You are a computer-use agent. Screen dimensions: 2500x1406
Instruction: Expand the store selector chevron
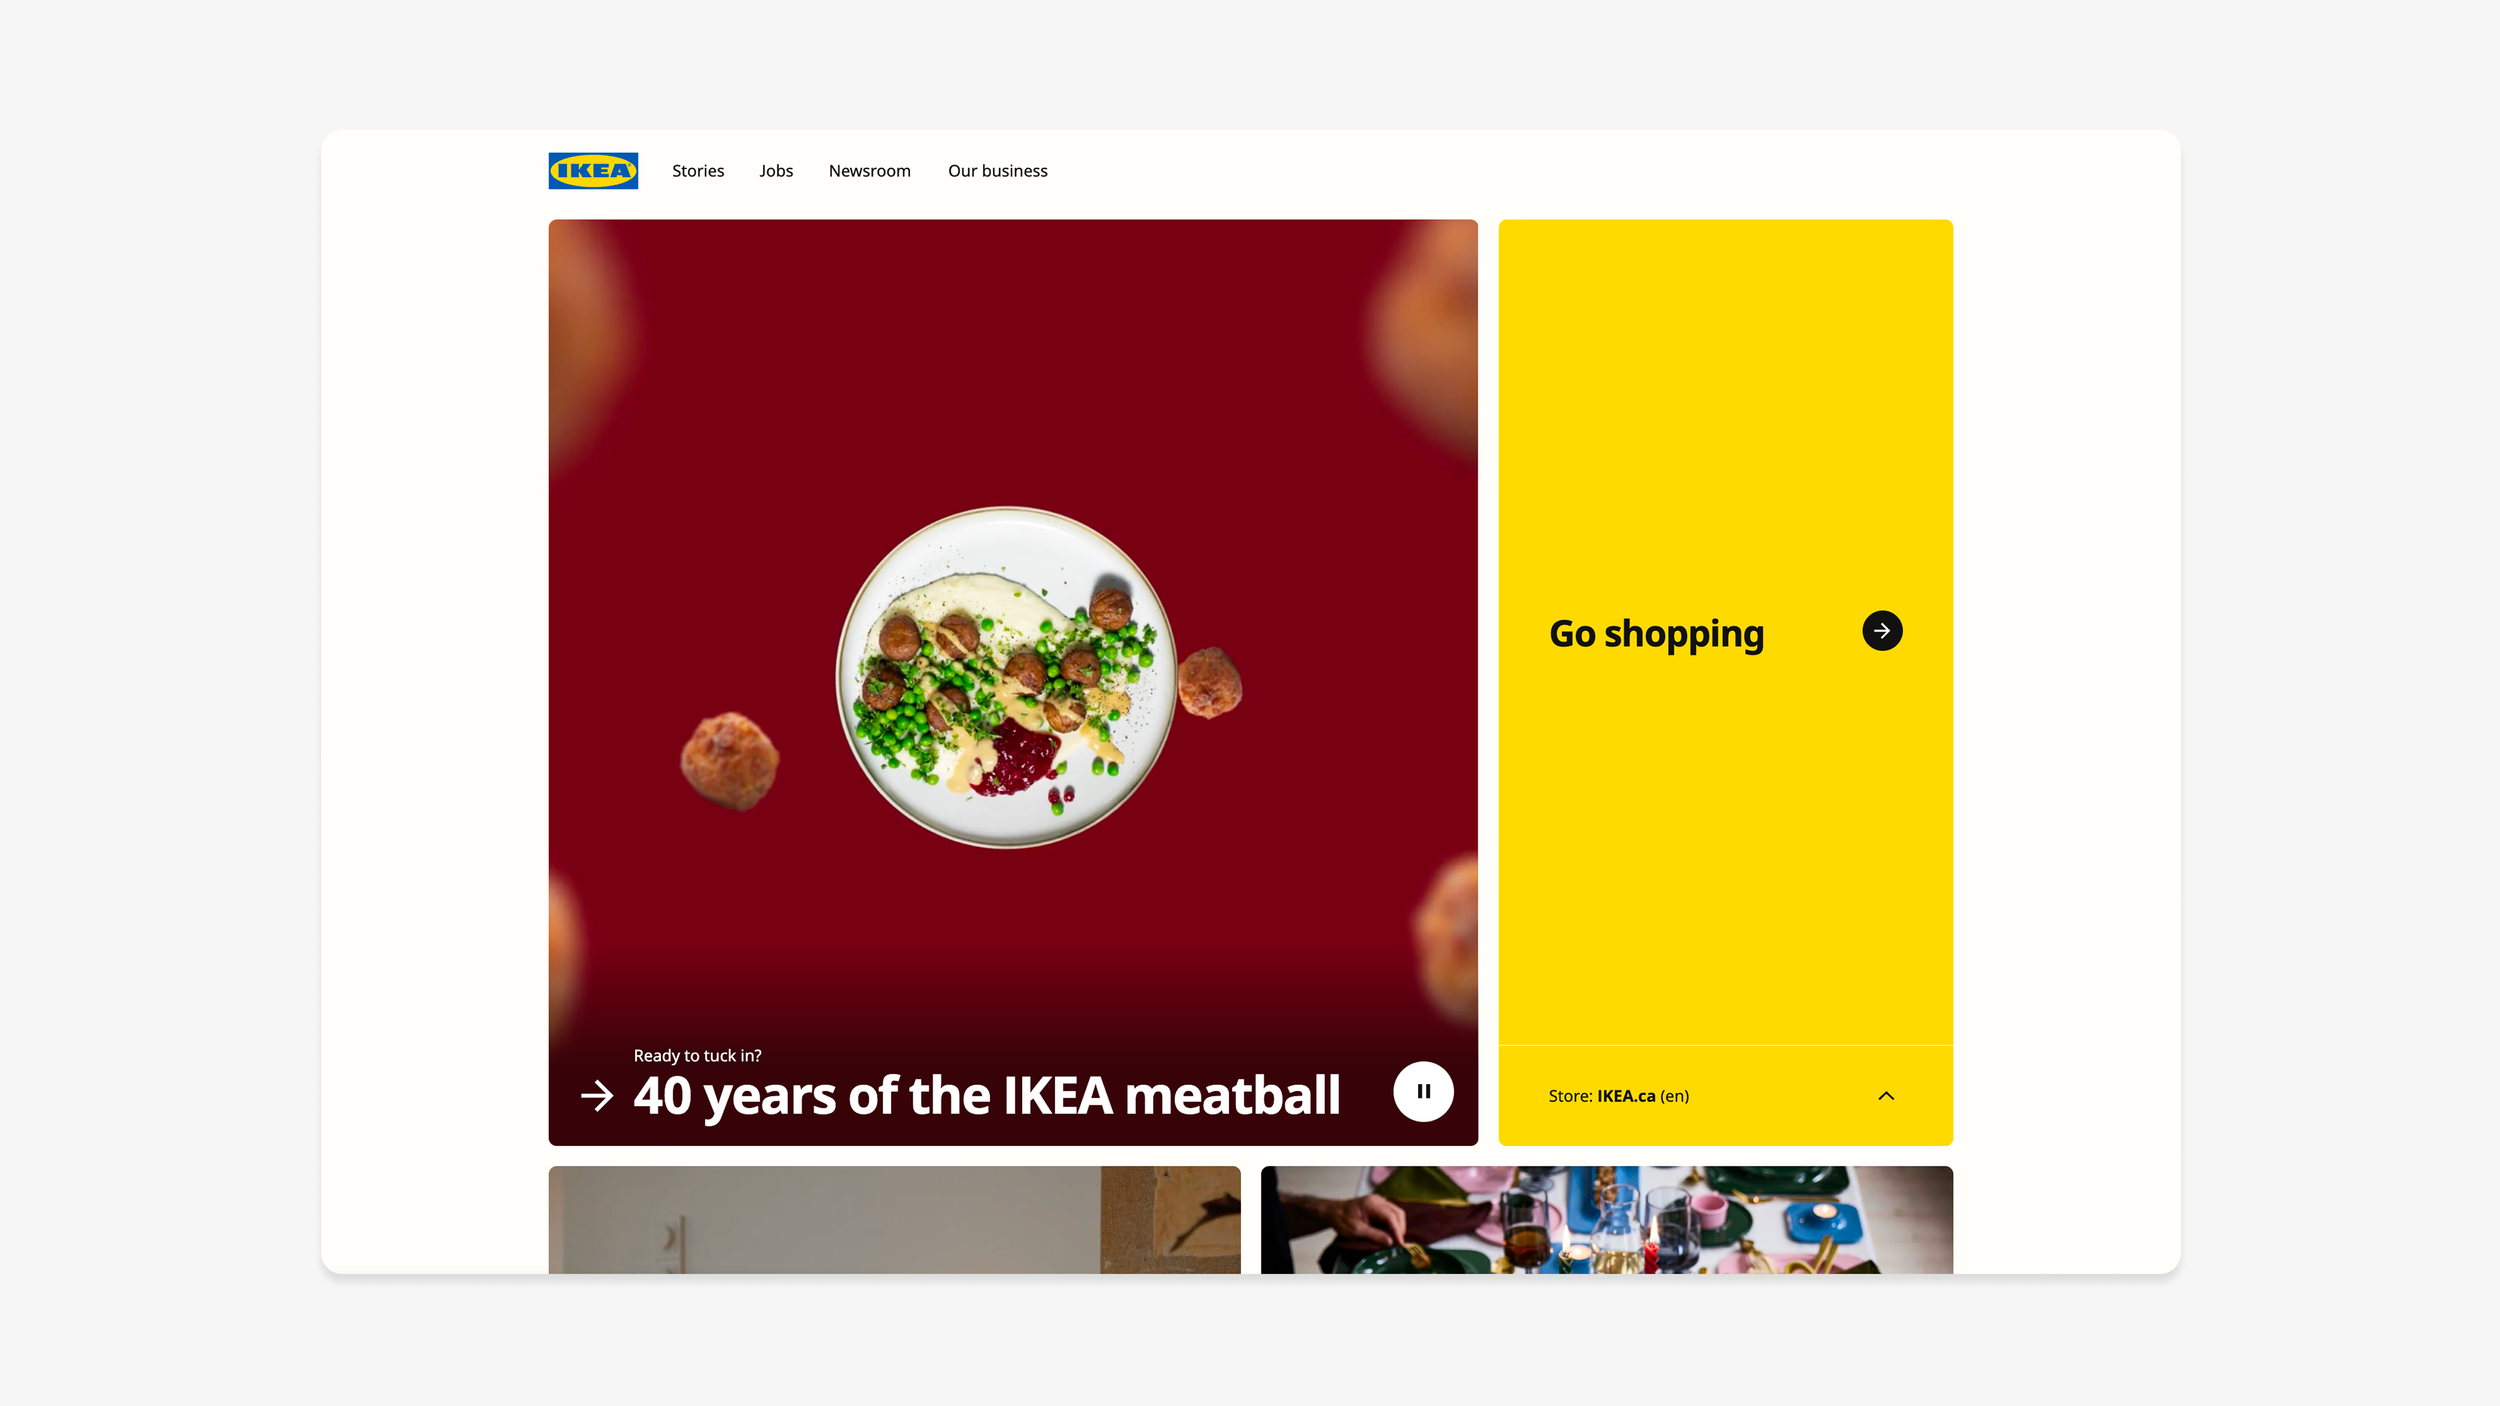pos(1886,1096)
